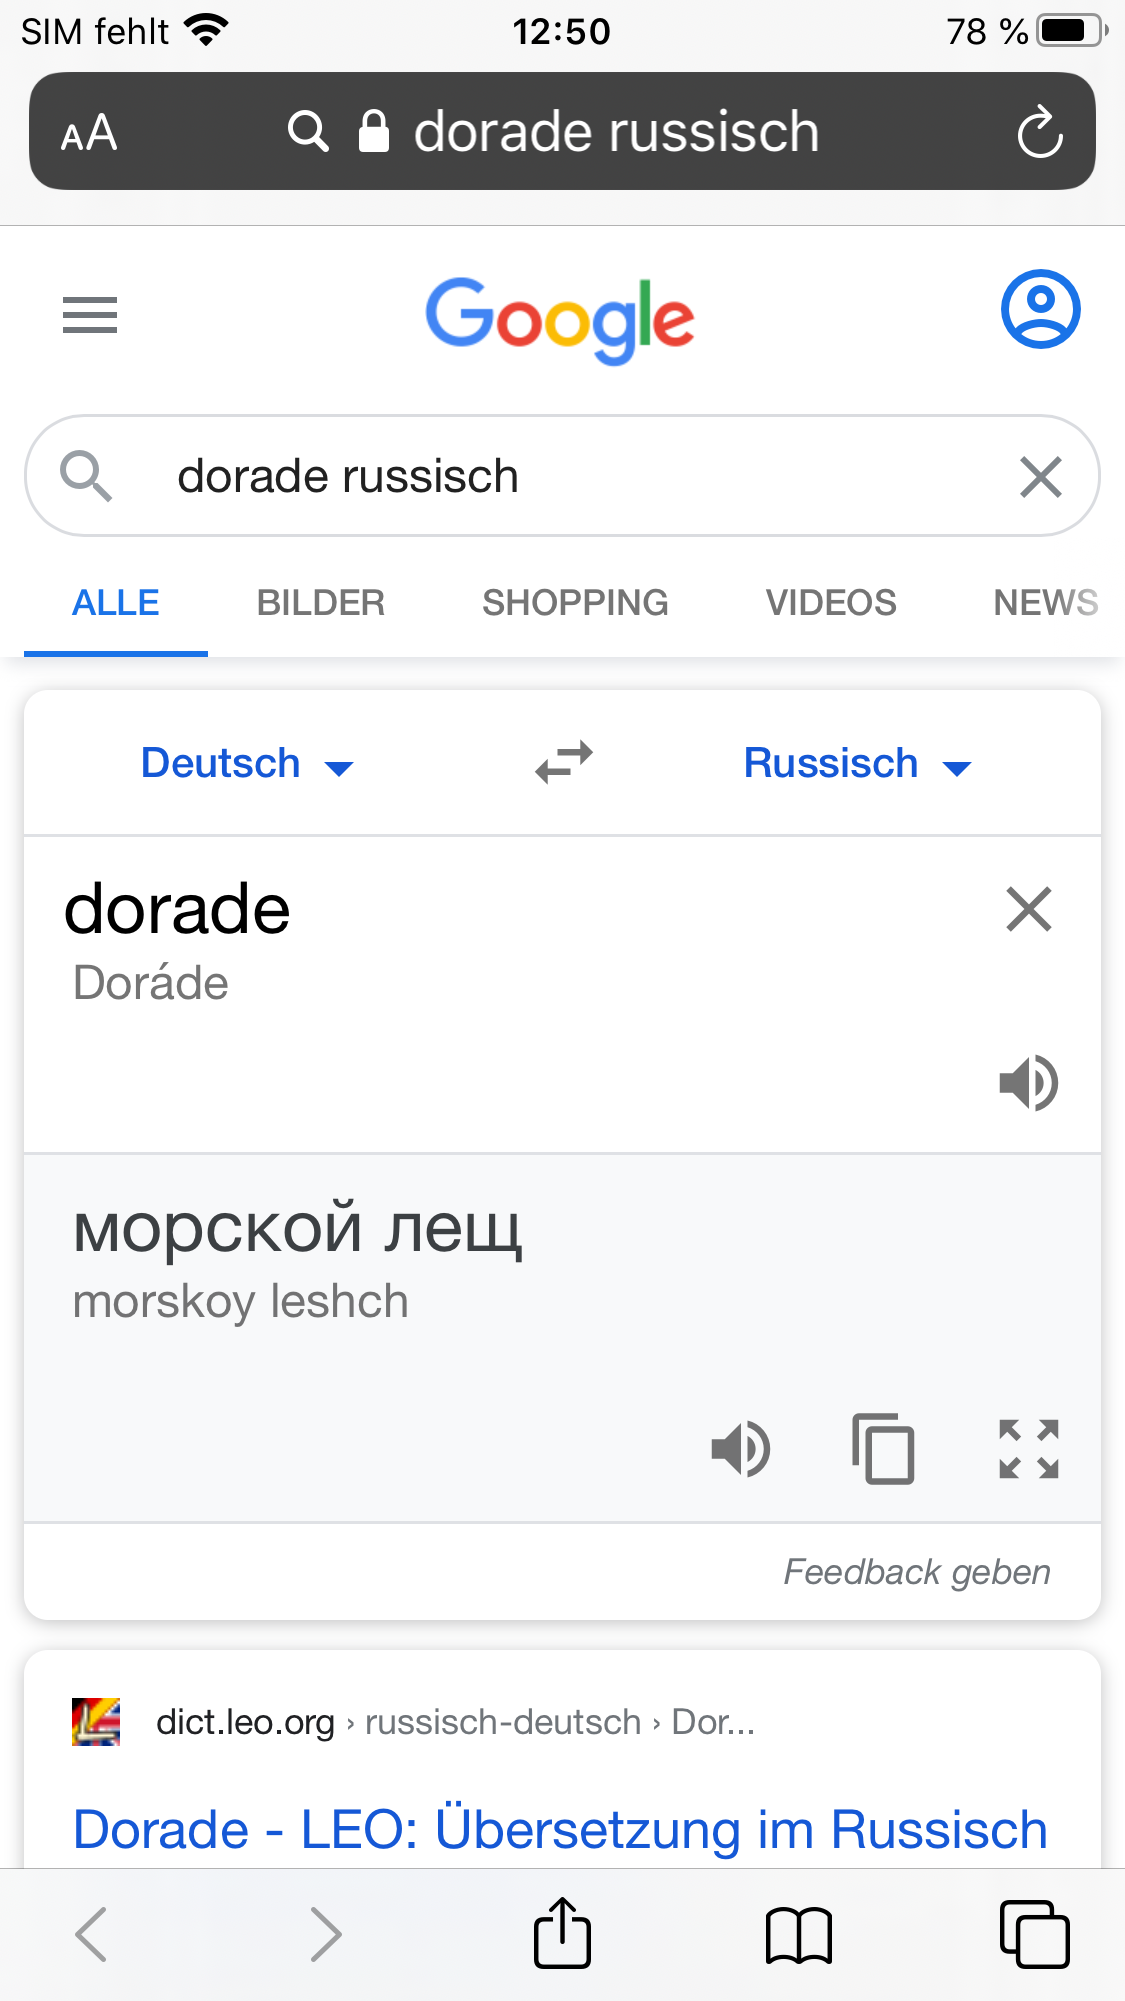Screen dimensions: 1125x2001
Task: Expand translation to fullscreen
Action: click(x=1028, y=1448)
